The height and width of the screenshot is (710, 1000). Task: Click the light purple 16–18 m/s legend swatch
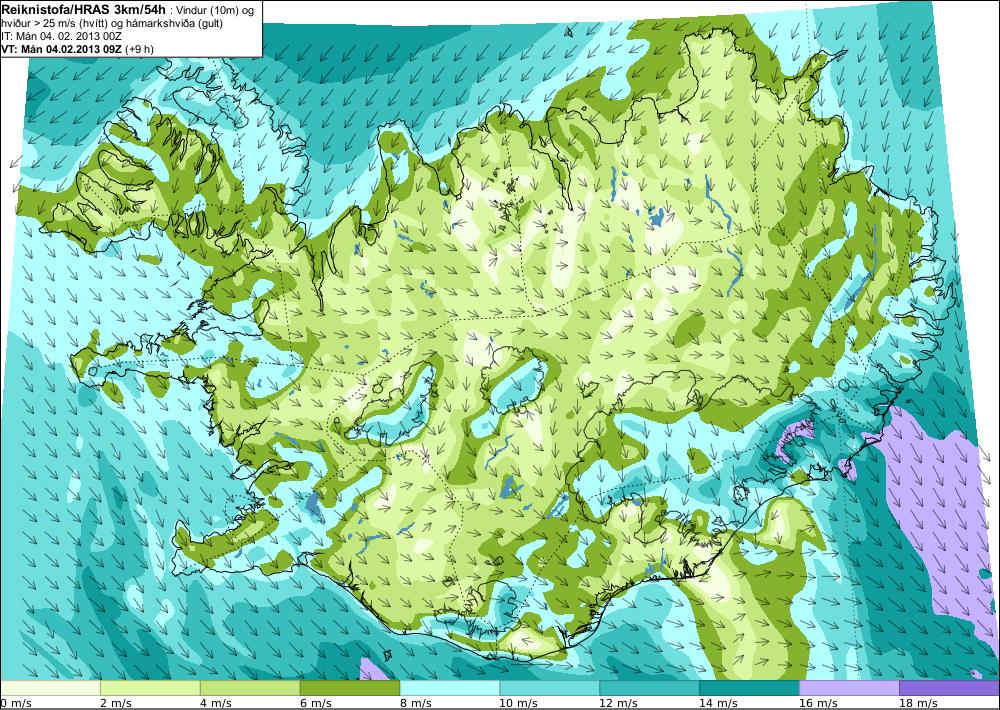(x=849, y=688)
